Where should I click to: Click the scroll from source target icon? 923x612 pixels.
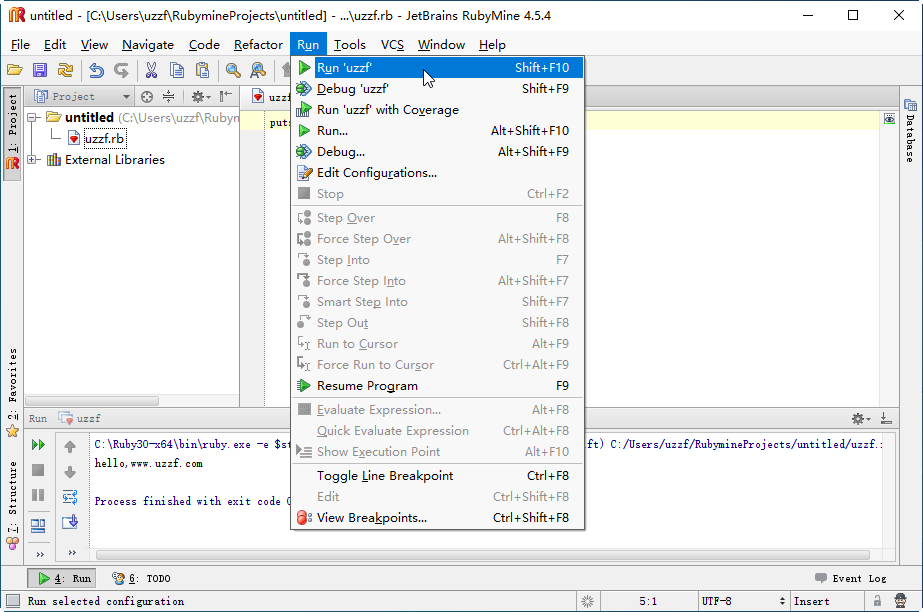coord(147,97)
